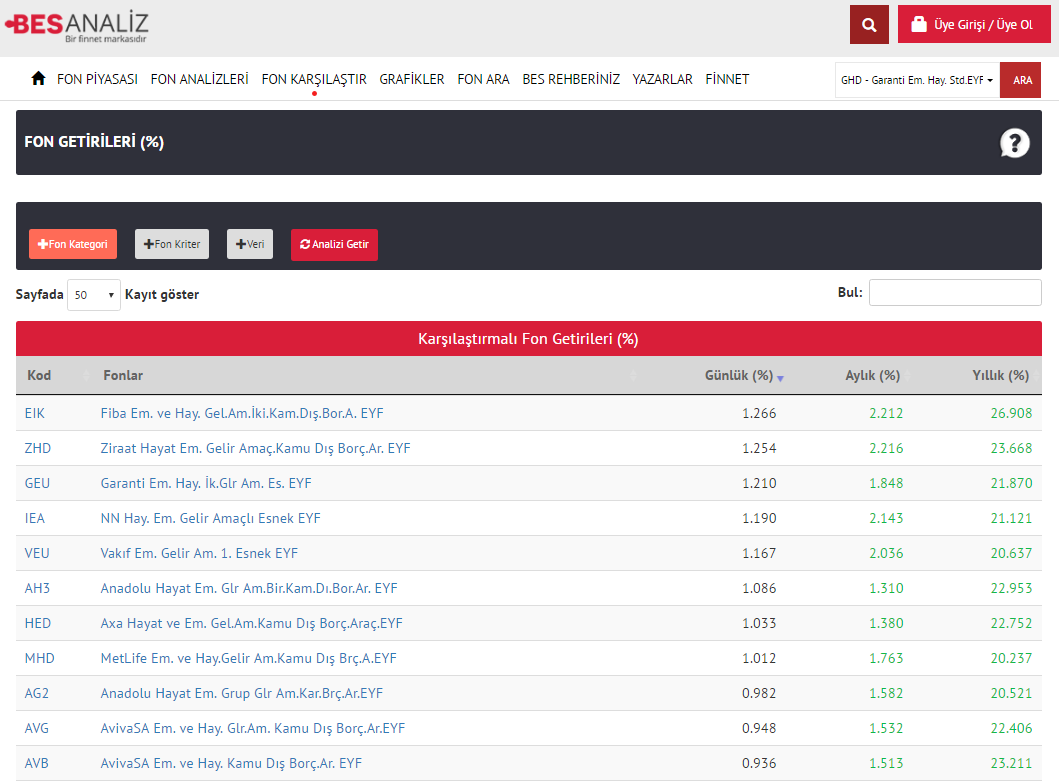
Task: Open Axa Hayat ve Em. fund link
Action: tap(251, 624)
